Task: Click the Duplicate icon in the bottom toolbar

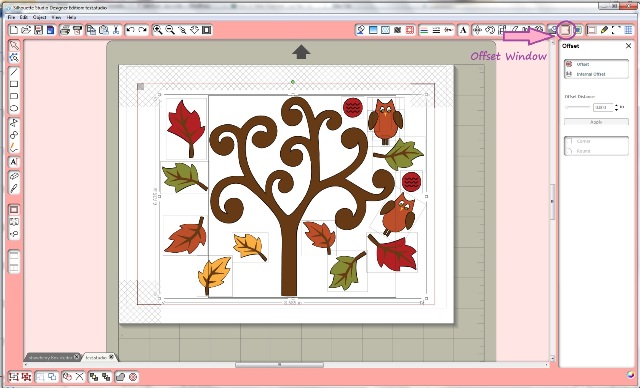Action: point(67,377)
